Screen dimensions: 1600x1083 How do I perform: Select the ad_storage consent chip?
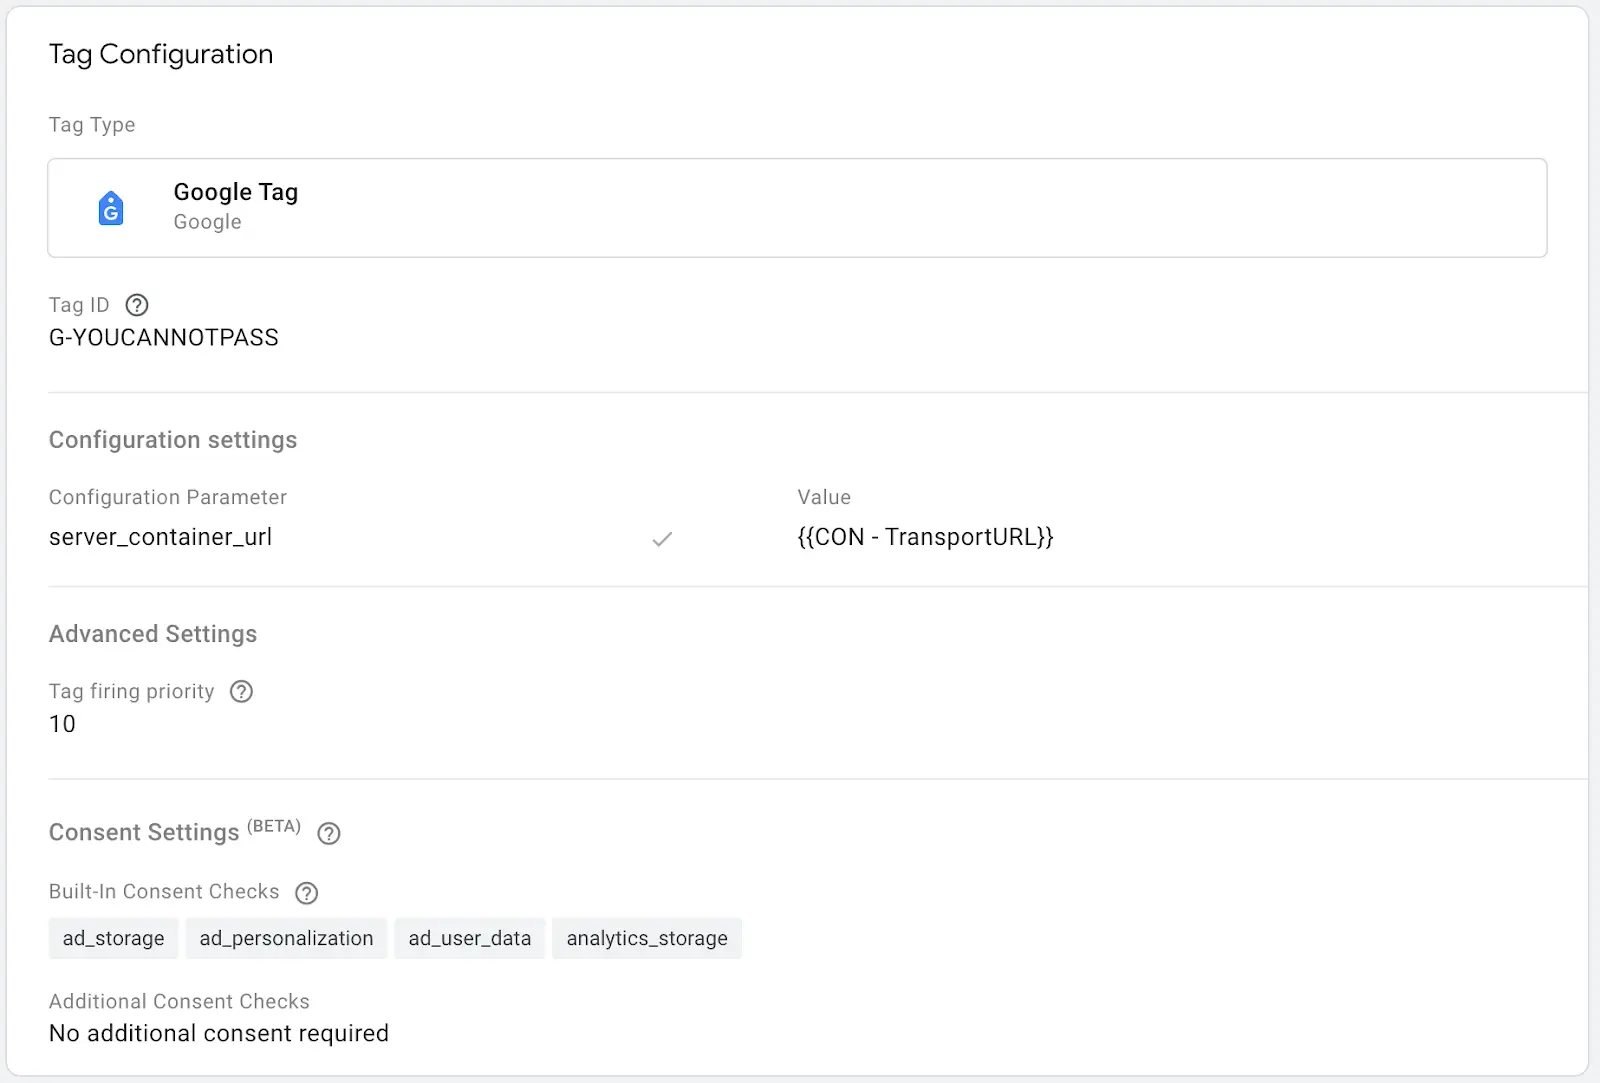pos(113,938)
